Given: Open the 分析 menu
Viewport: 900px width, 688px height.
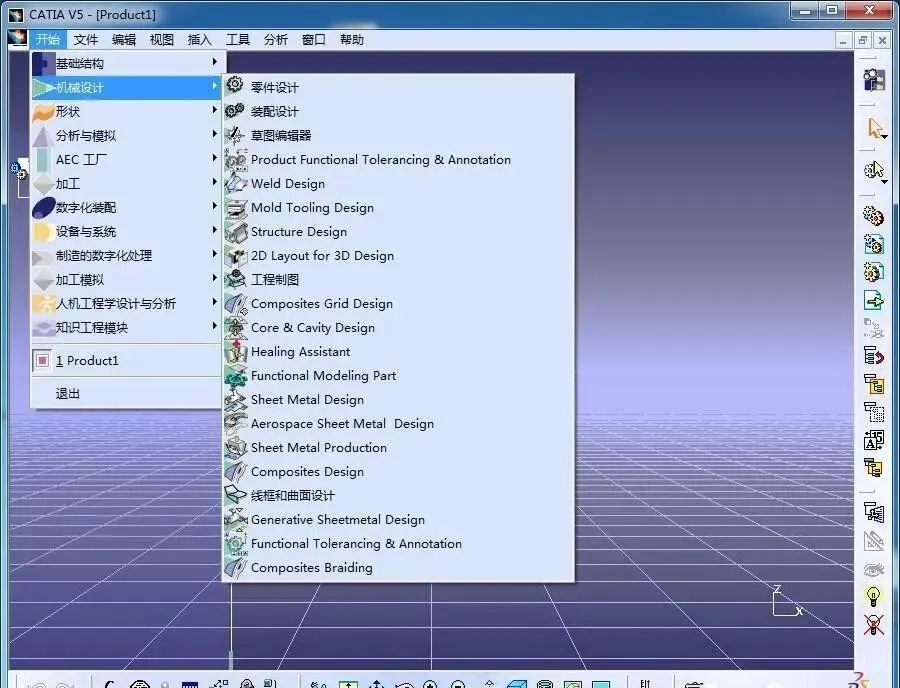Looking at the screenshot, I should click(276, 40).
